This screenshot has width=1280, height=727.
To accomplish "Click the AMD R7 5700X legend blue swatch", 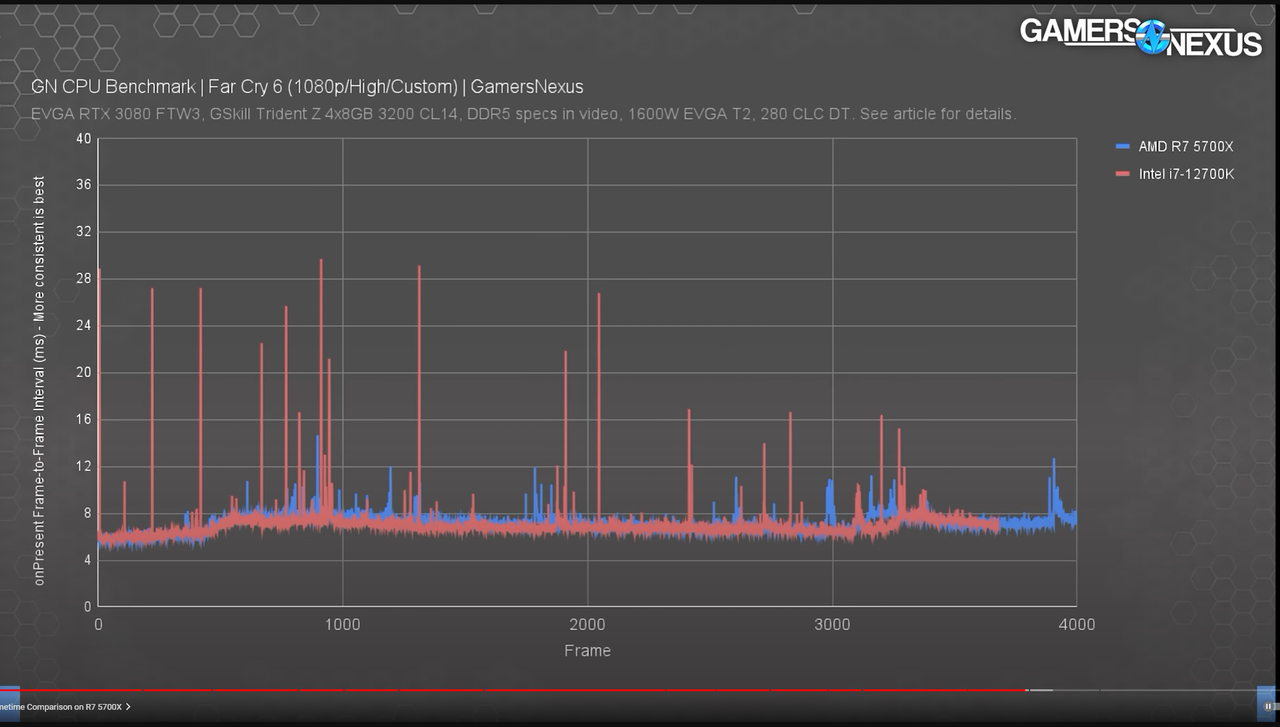I will pyautogui.click(x=1122, y=146).
